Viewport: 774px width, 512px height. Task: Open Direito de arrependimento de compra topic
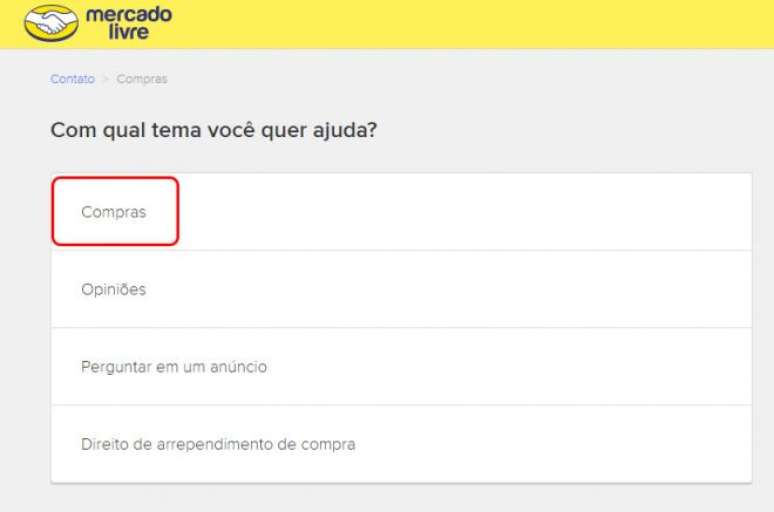401,444
